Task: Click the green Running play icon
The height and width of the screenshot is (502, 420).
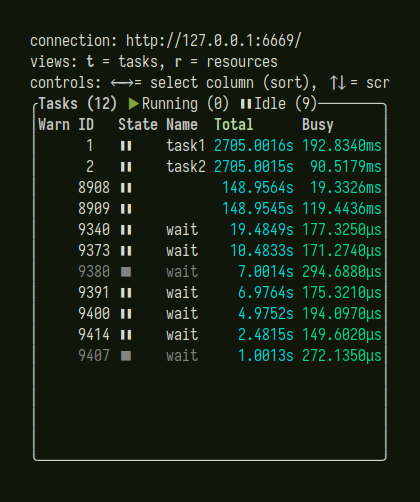Action: (x=134, y=104)
